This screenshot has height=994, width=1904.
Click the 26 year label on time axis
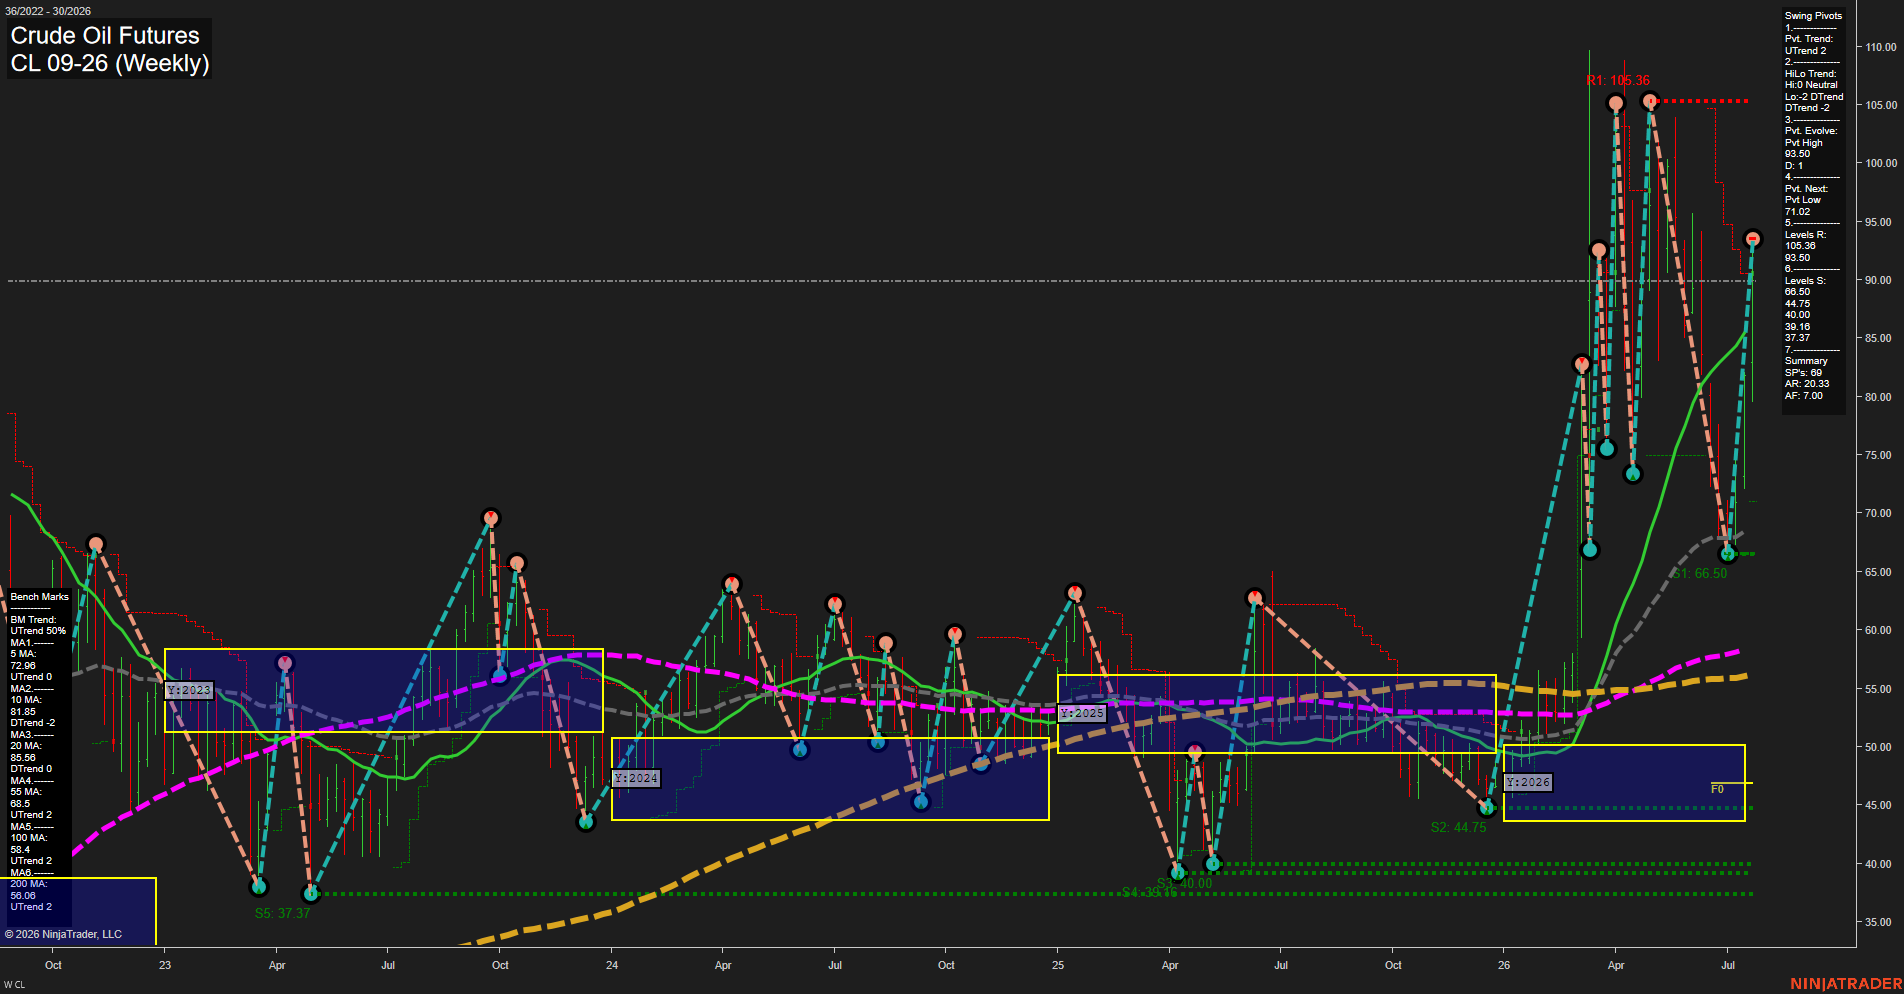click(1504, 965)
